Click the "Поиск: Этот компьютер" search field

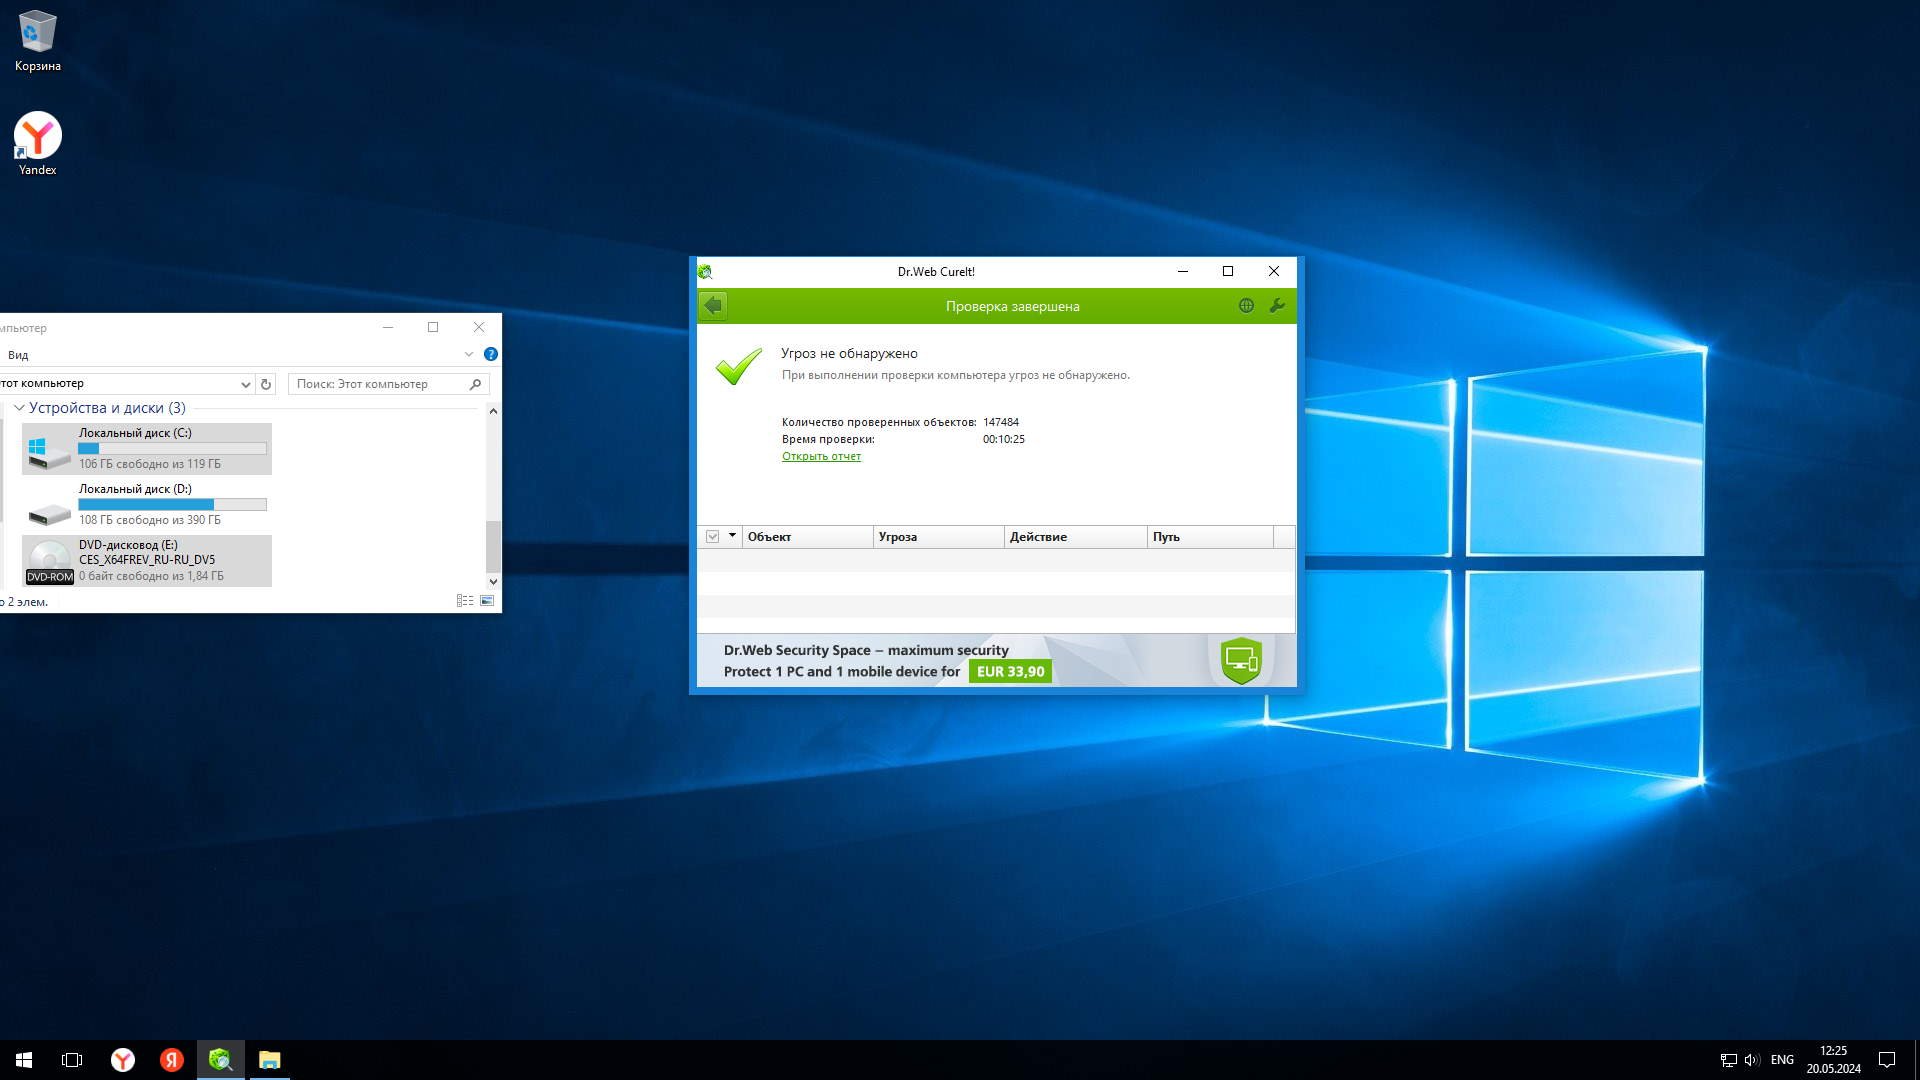pos(380,384)
